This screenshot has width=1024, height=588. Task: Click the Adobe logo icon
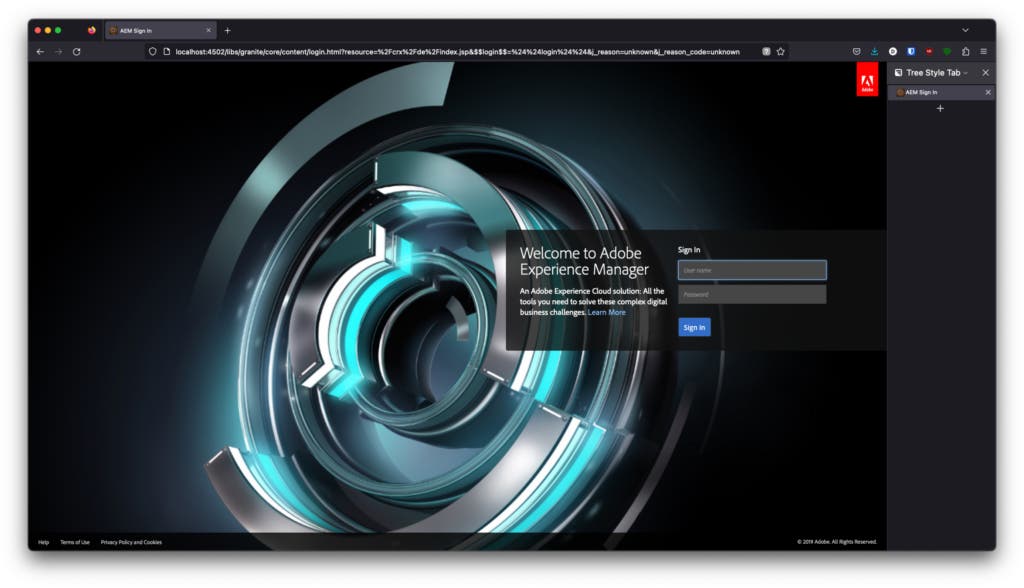point(867,80)
